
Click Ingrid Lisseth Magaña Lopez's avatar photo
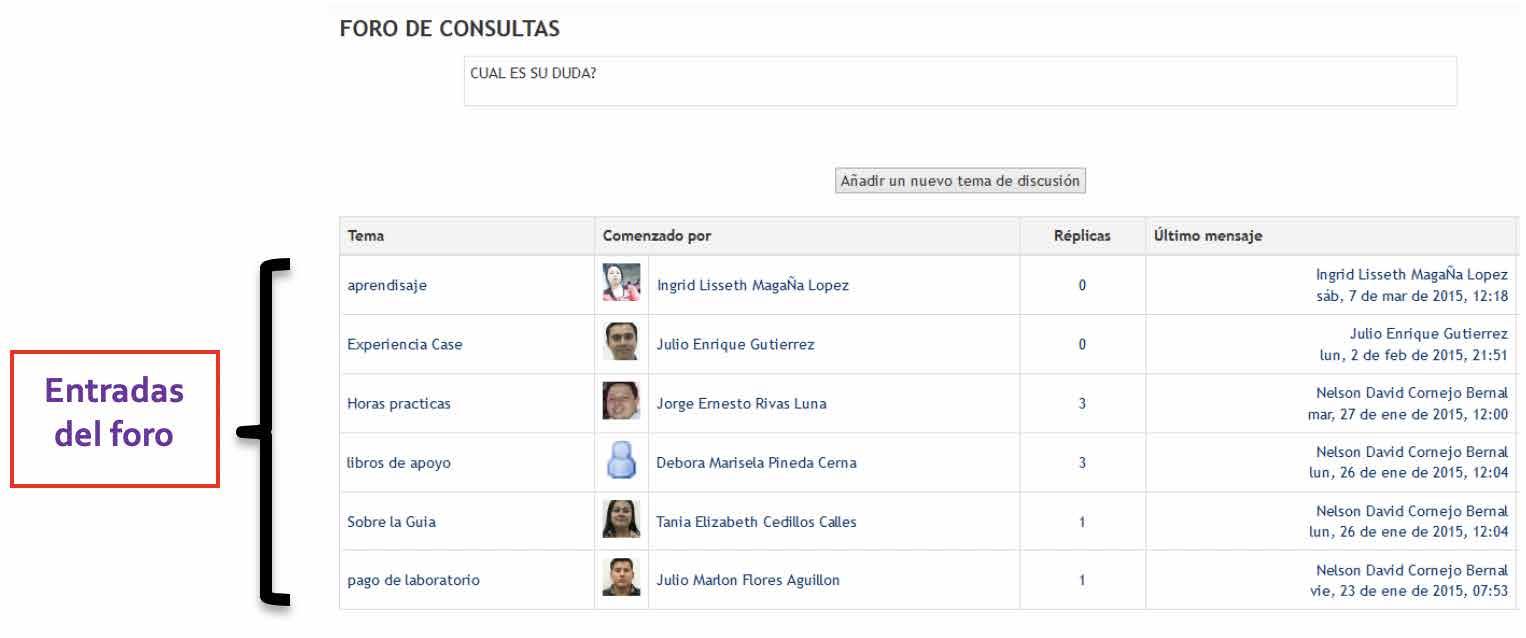pyautogui.click(x=621, y=283)
